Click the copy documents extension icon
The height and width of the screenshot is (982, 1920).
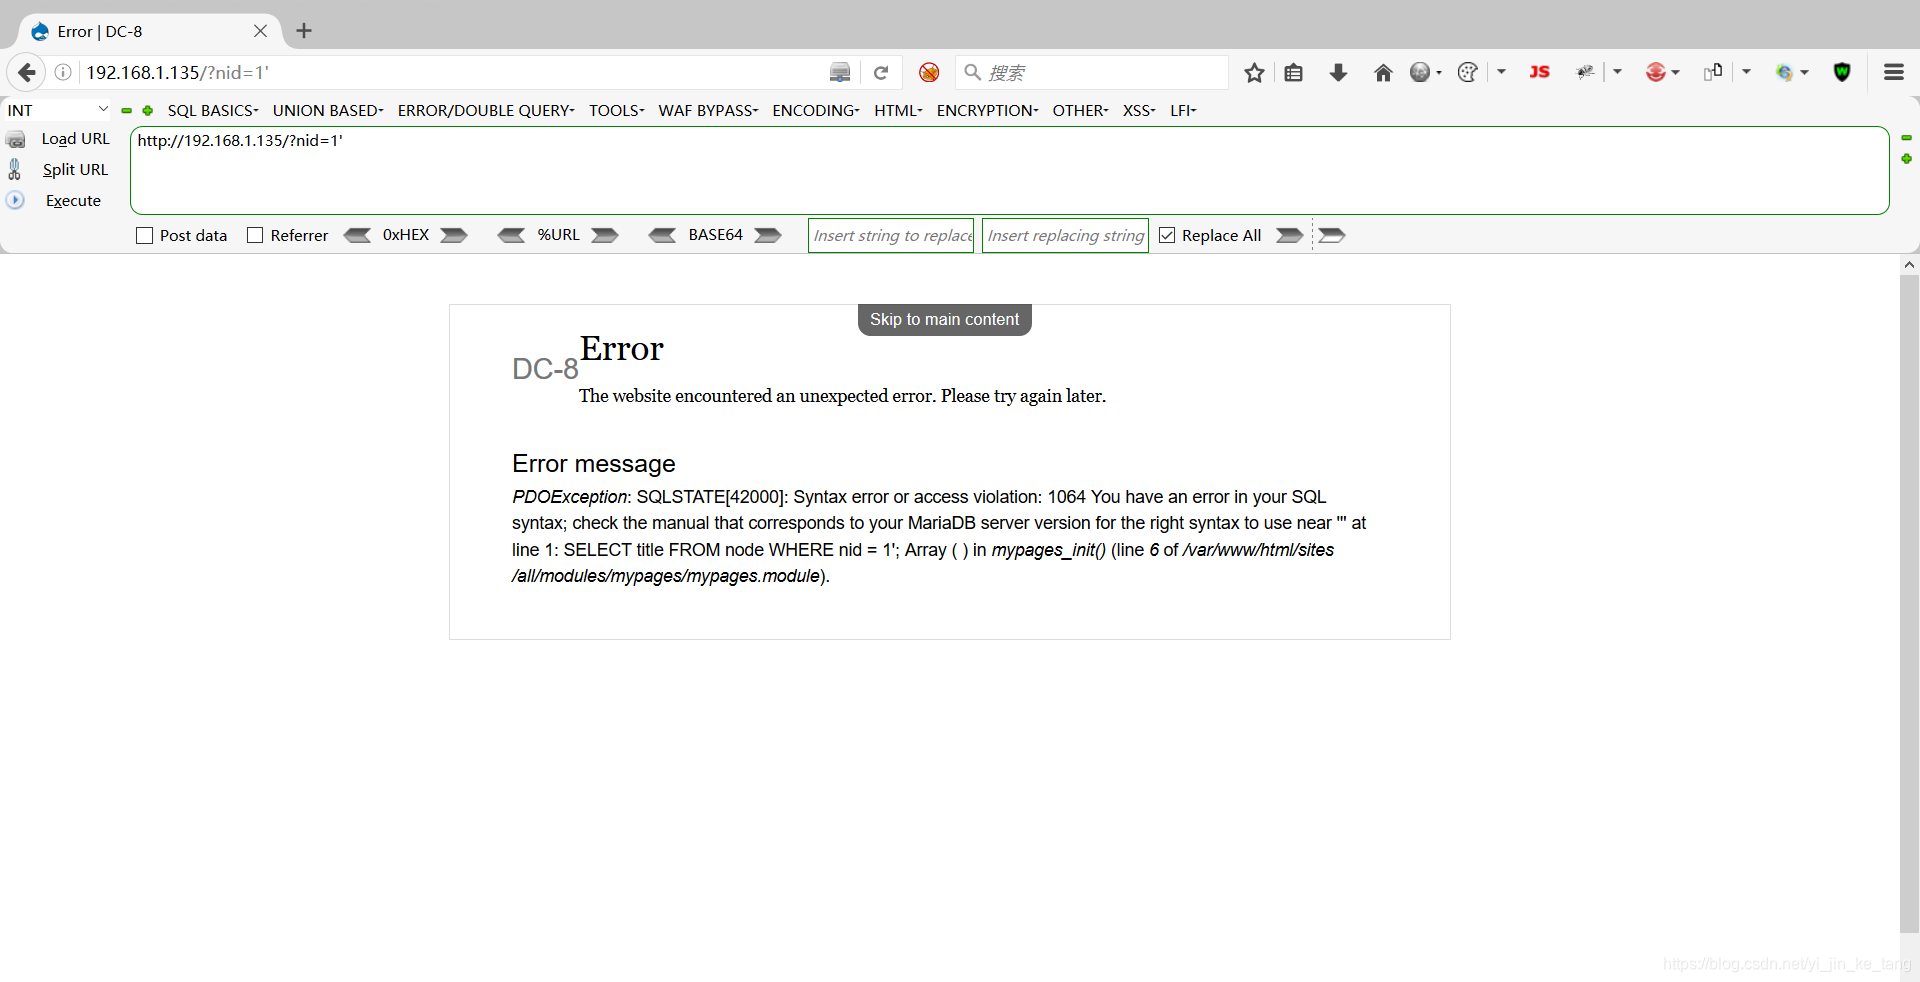(x=1713, y=72)
